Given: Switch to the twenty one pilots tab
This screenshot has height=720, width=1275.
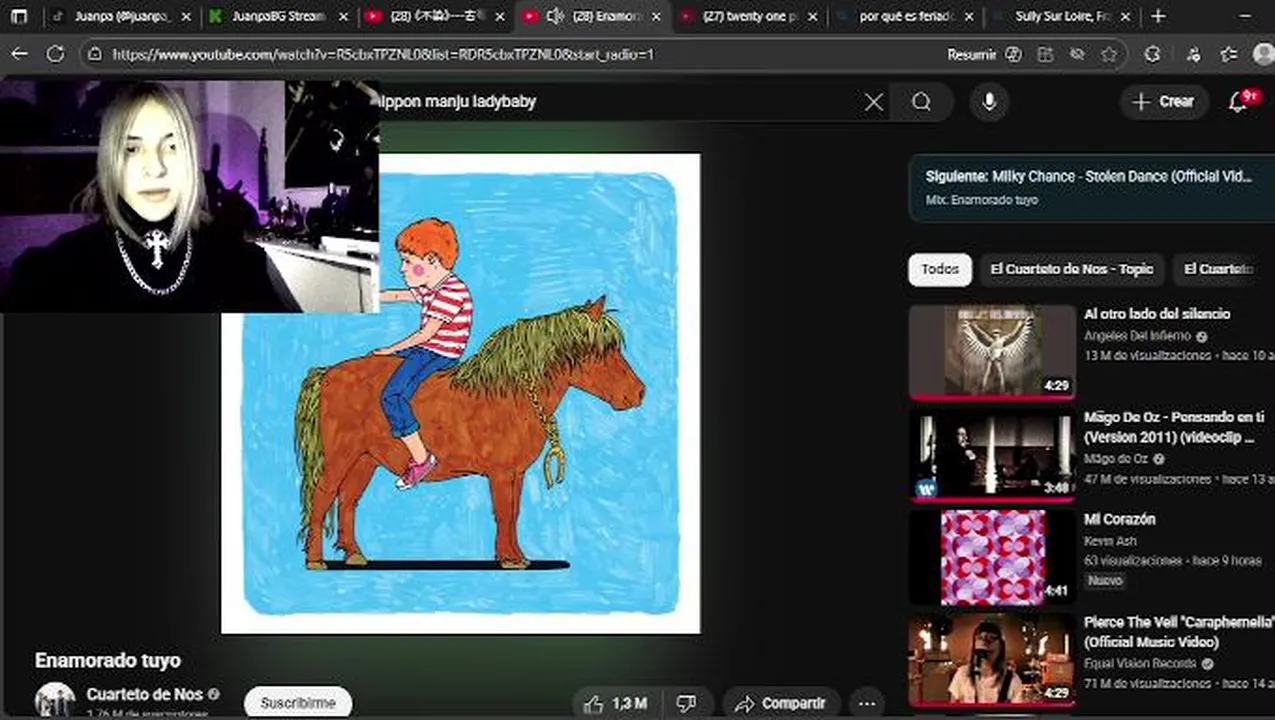Looking at the screenshot, I should pos(750,16).
